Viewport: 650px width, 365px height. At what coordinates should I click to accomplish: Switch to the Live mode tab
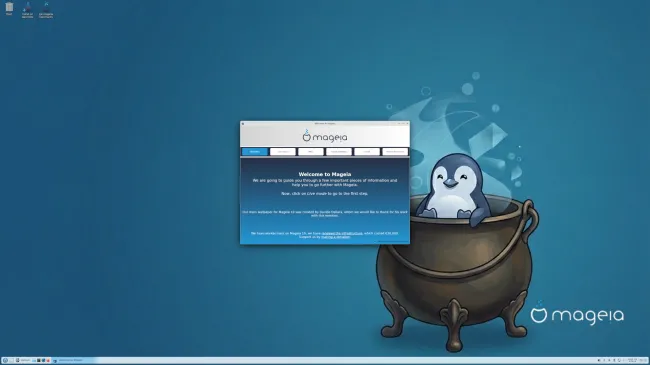point(283,152)
